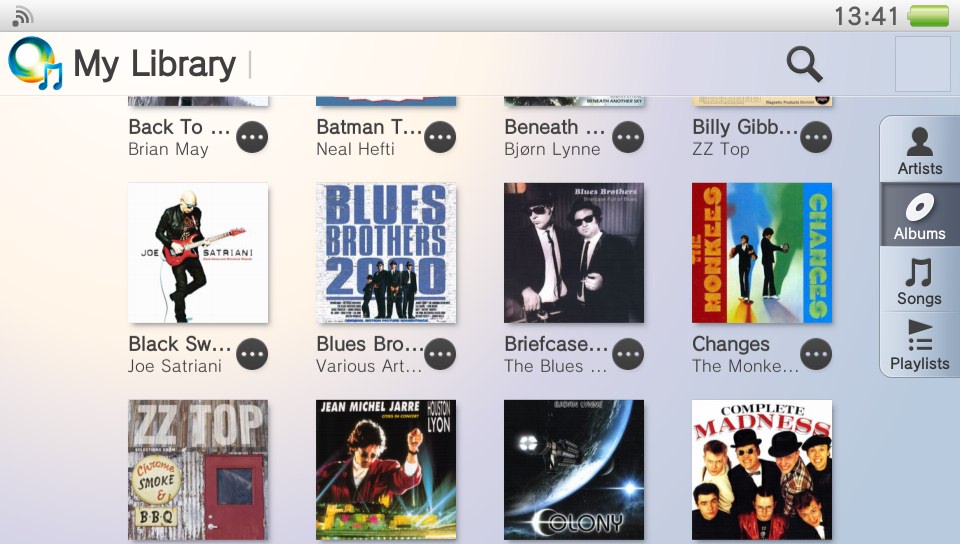Open ZZ Top Chrome Smoke BBQ cover
Image resolution: width=960 pixels, height=544 pixels.
tap(198, 470)
